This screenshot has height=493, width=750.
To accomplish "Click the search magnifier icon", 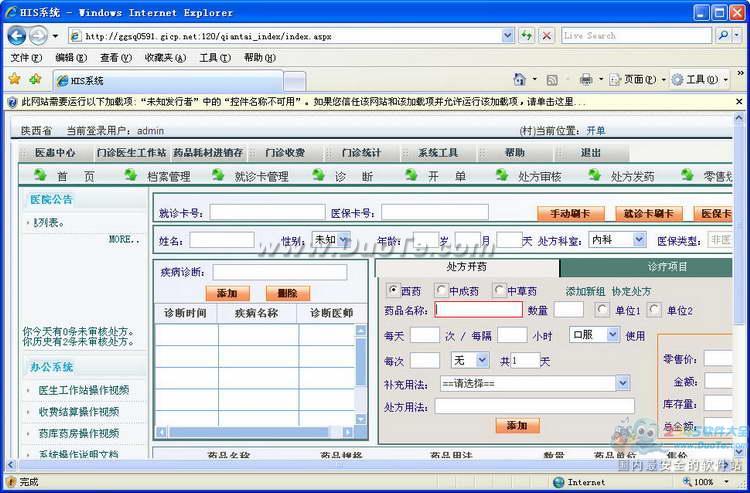I will coord(724,35).
